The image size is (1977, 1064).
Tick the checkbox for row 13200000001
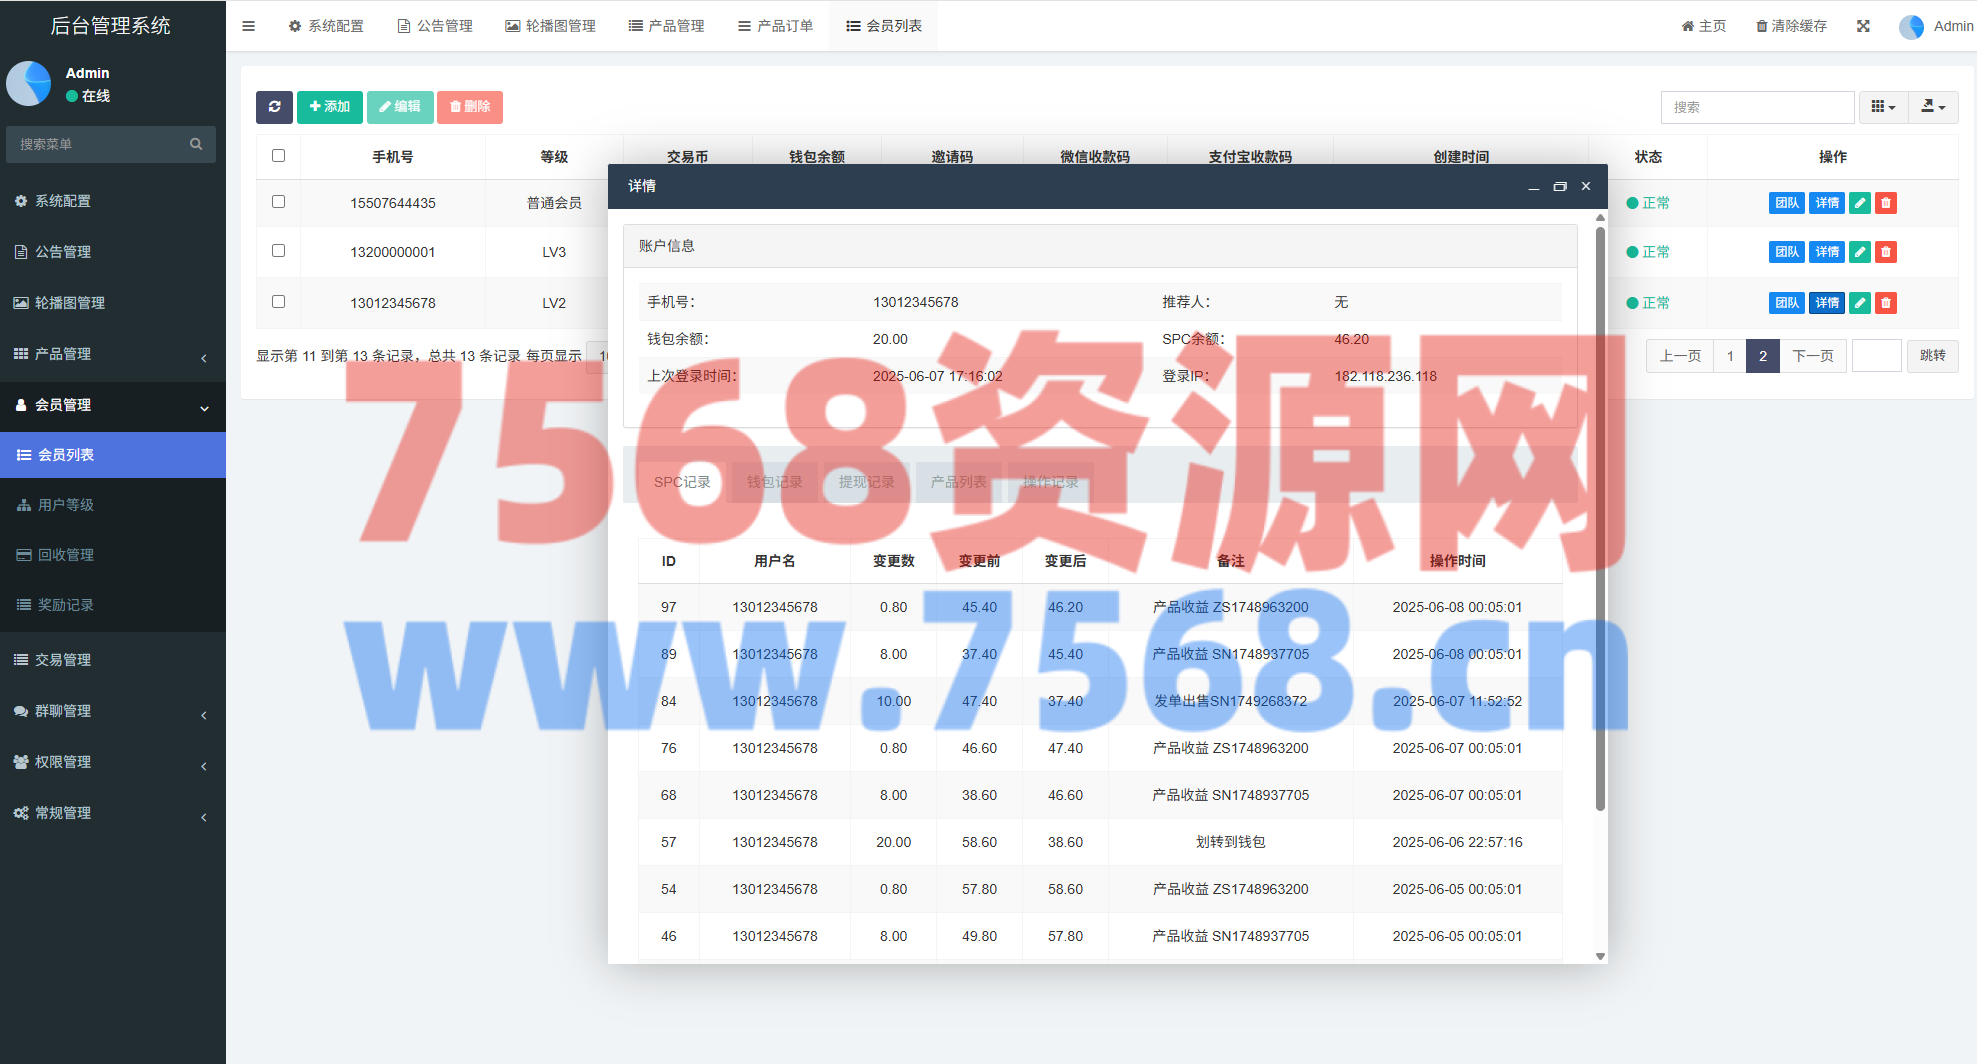coord(278,251)
